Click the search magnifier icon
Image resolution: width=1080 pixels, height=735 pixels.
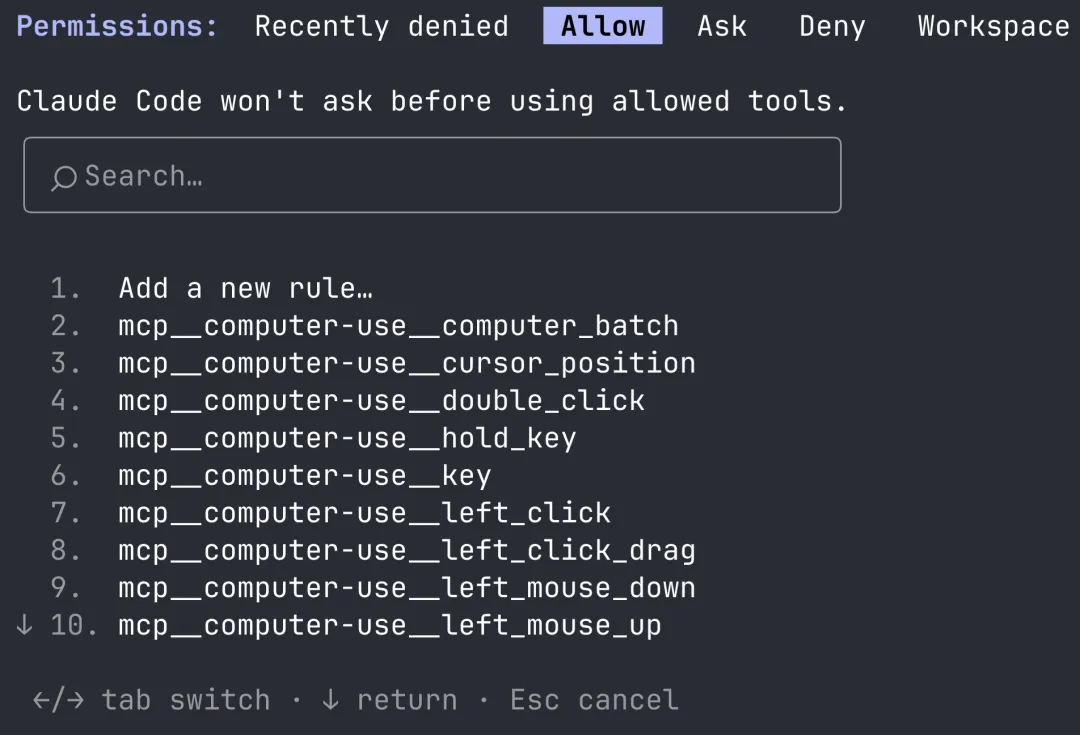click(x=64, y=178)
